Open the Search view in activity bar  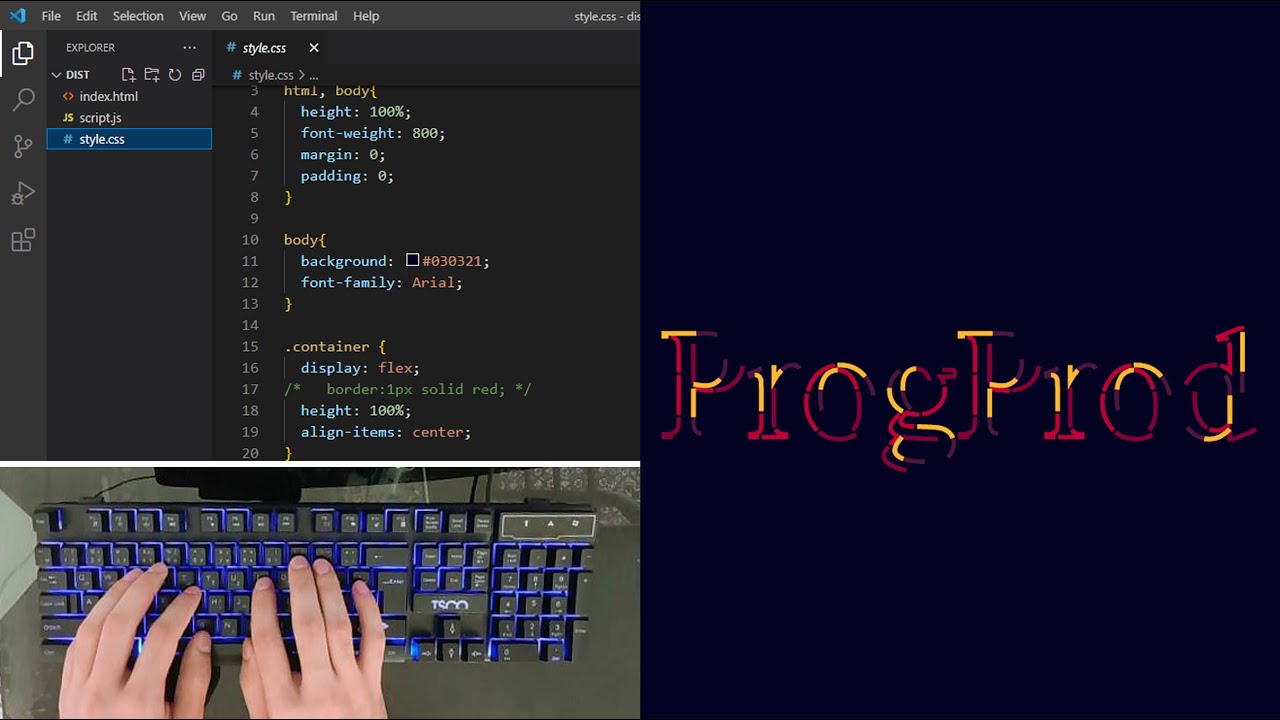tap(23, 100)
